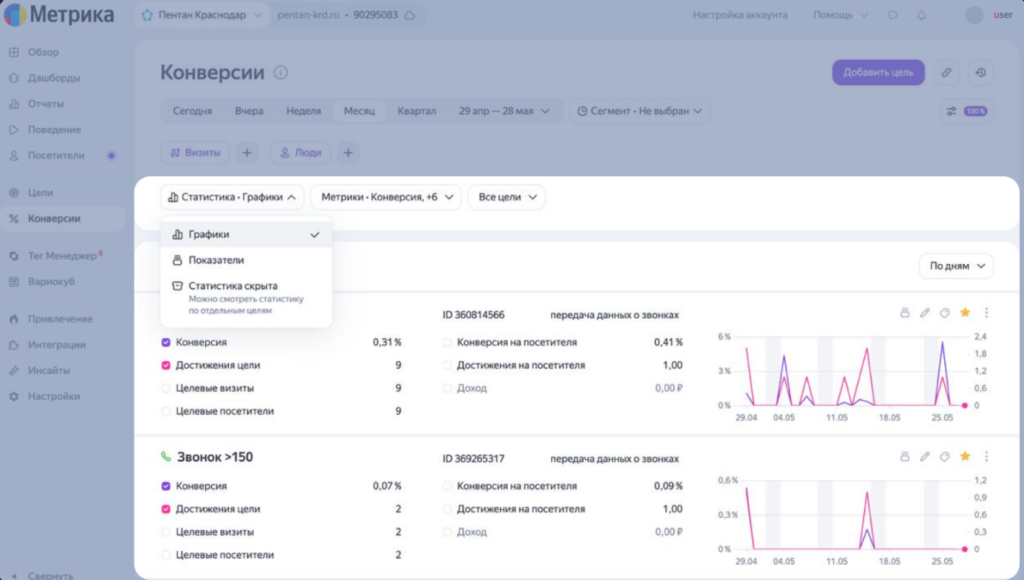The height and width of the screenshot is (580, 1024).
Task: Copy link using the chain icon
Action: [946, 72]
